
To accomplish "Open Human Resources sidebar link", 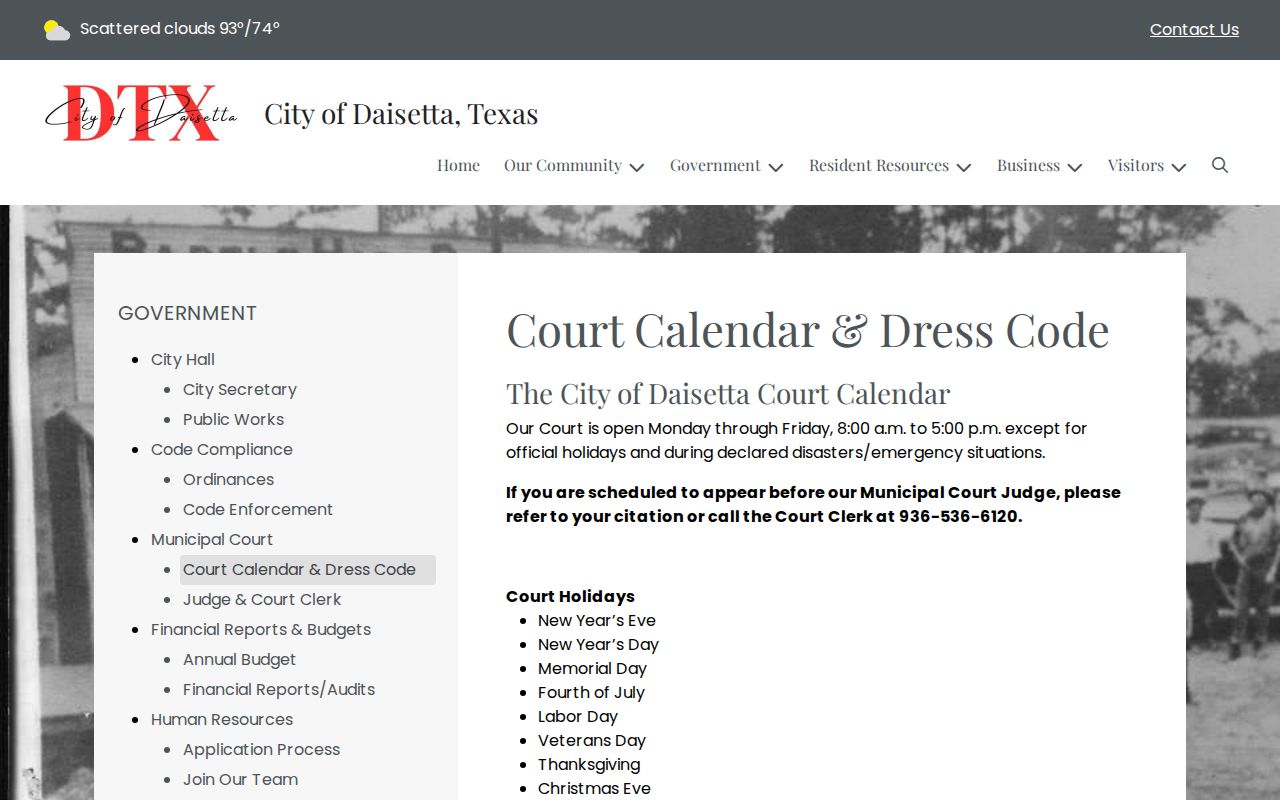I will 222,719.
